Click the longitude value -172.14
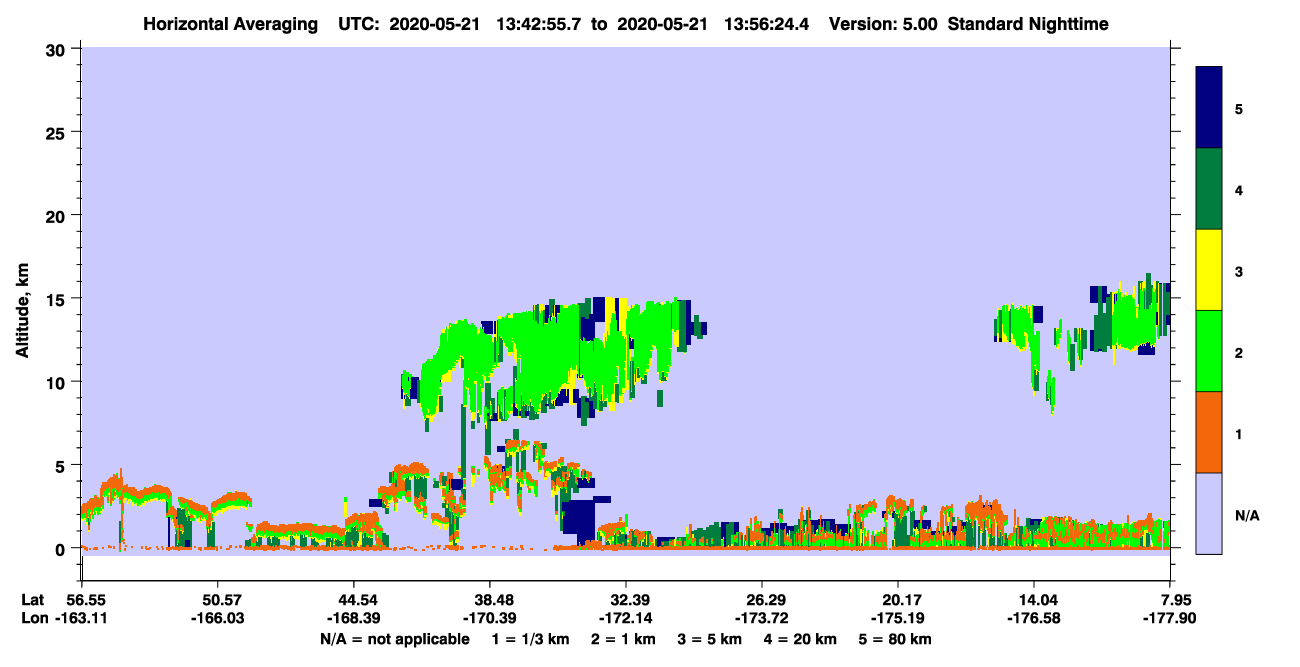Screen dimensions: 1300x667 pyautogui.click(x=625, y=619)
